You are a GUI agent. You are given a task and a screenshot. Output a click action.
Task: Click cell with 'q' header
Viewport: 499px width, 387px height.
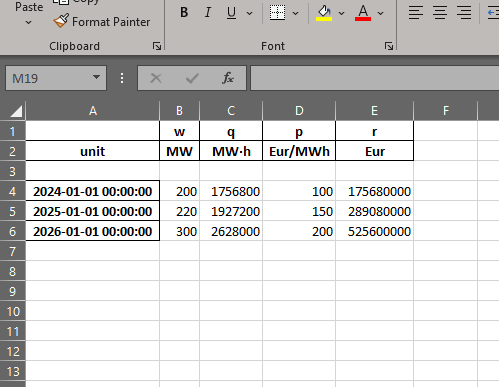pos(231,131)
